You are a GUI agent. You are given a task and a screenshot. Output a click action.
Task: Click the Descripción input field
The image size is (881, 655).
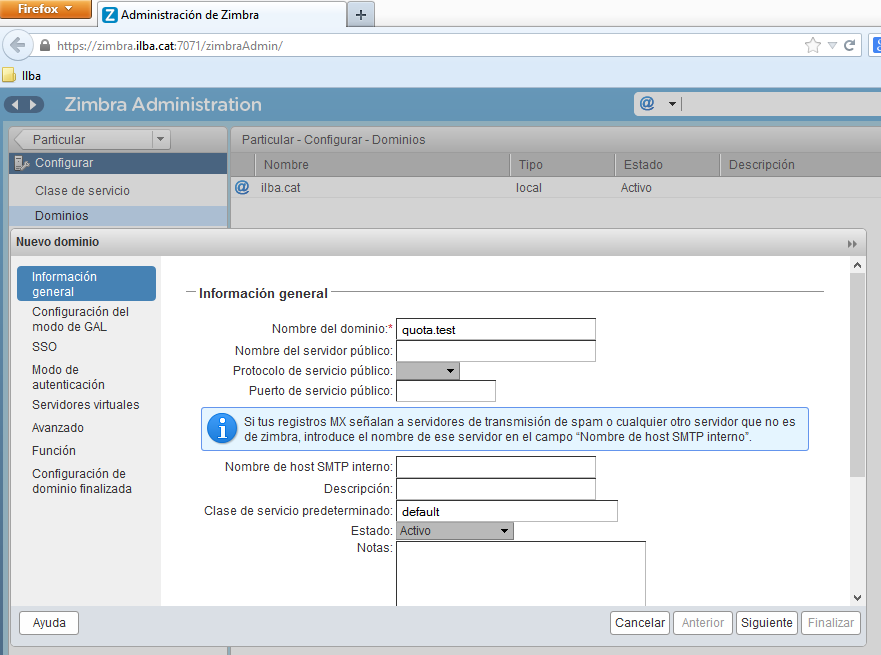click(x=496, y=489)
